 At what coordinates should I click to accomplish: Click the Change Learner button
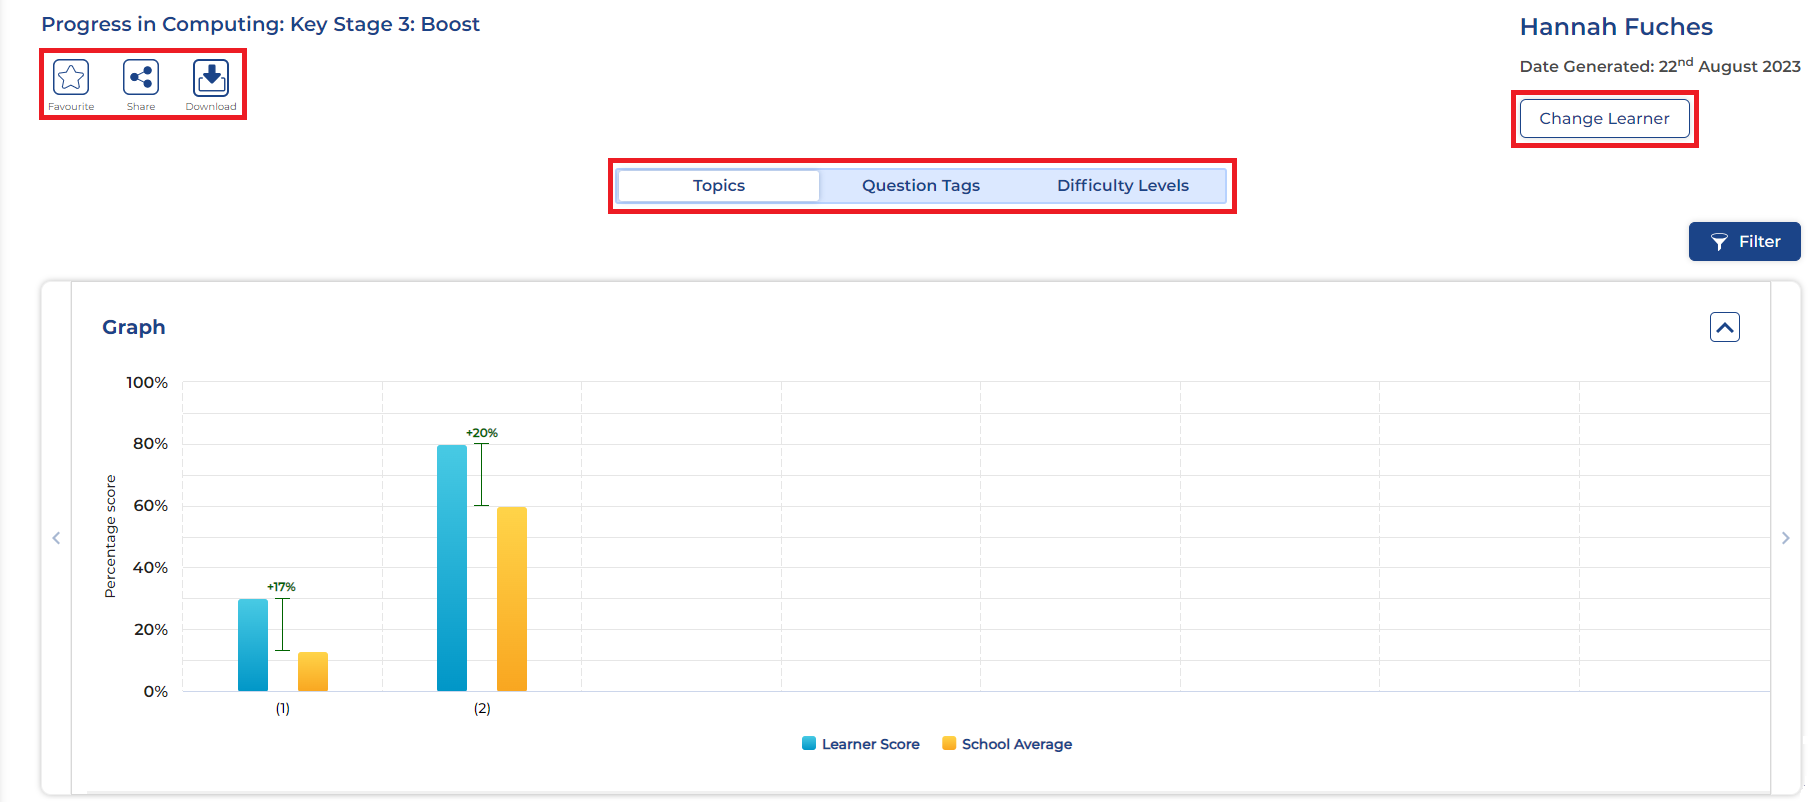tap(1604, 118)
